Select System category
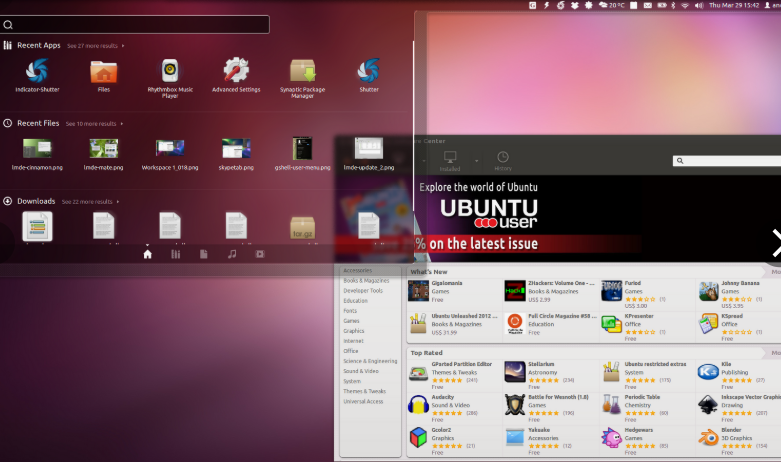781x462 pixels. [x=352, y=381]
